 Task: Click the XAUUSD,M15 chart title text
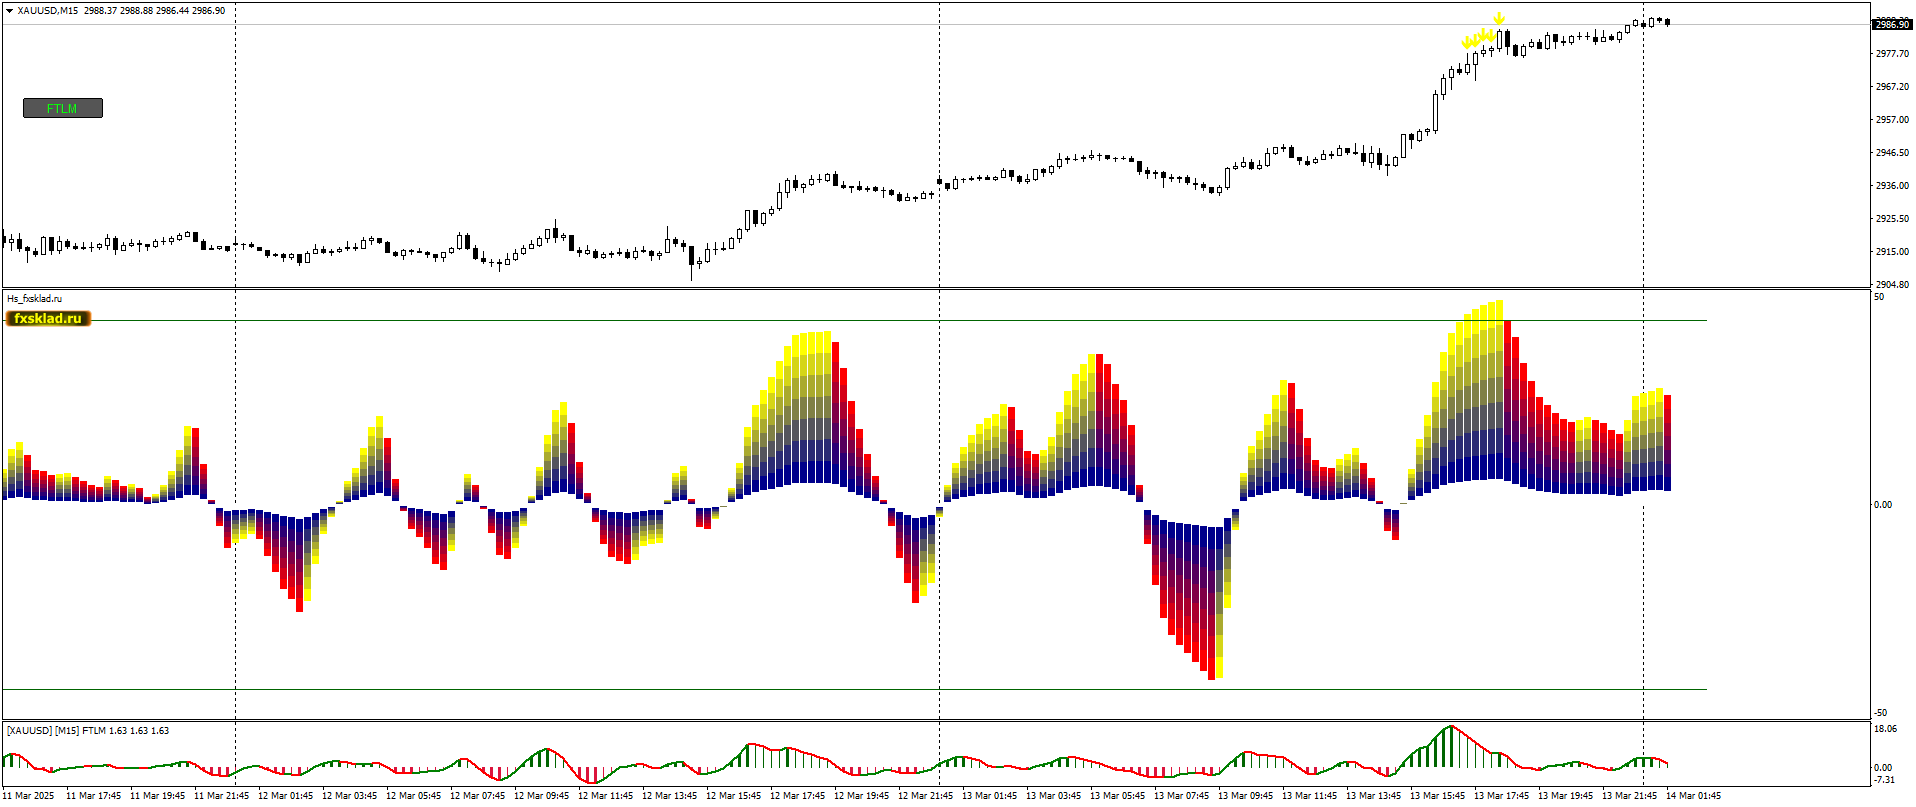click(x=48, y=10)
